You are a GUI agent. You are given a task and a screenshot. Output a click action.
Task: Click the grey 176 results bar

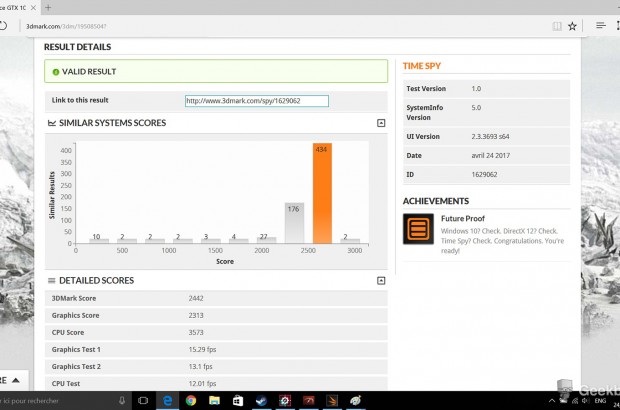tap(293, 224)
